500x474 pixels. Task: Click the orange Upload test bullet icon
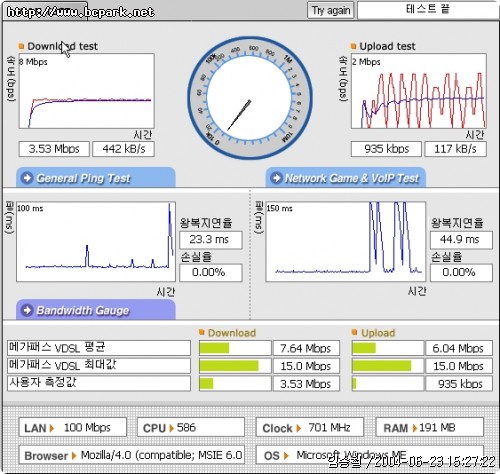click(354, 46)
